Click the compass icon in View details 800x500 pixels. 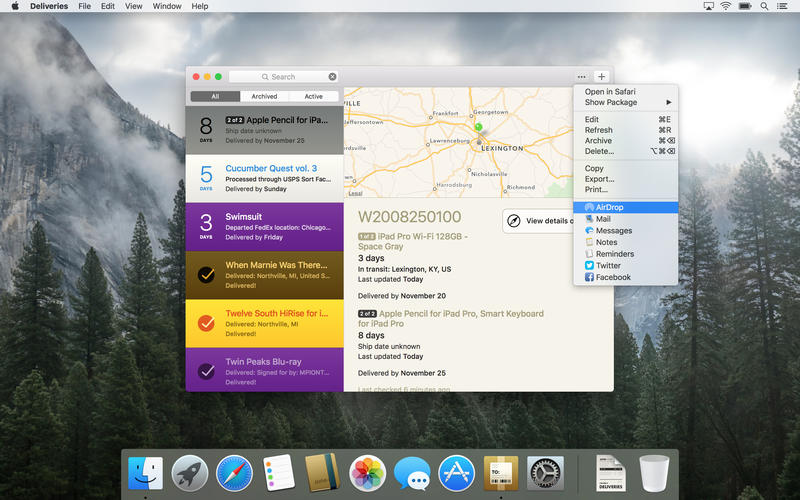(514, 221)
